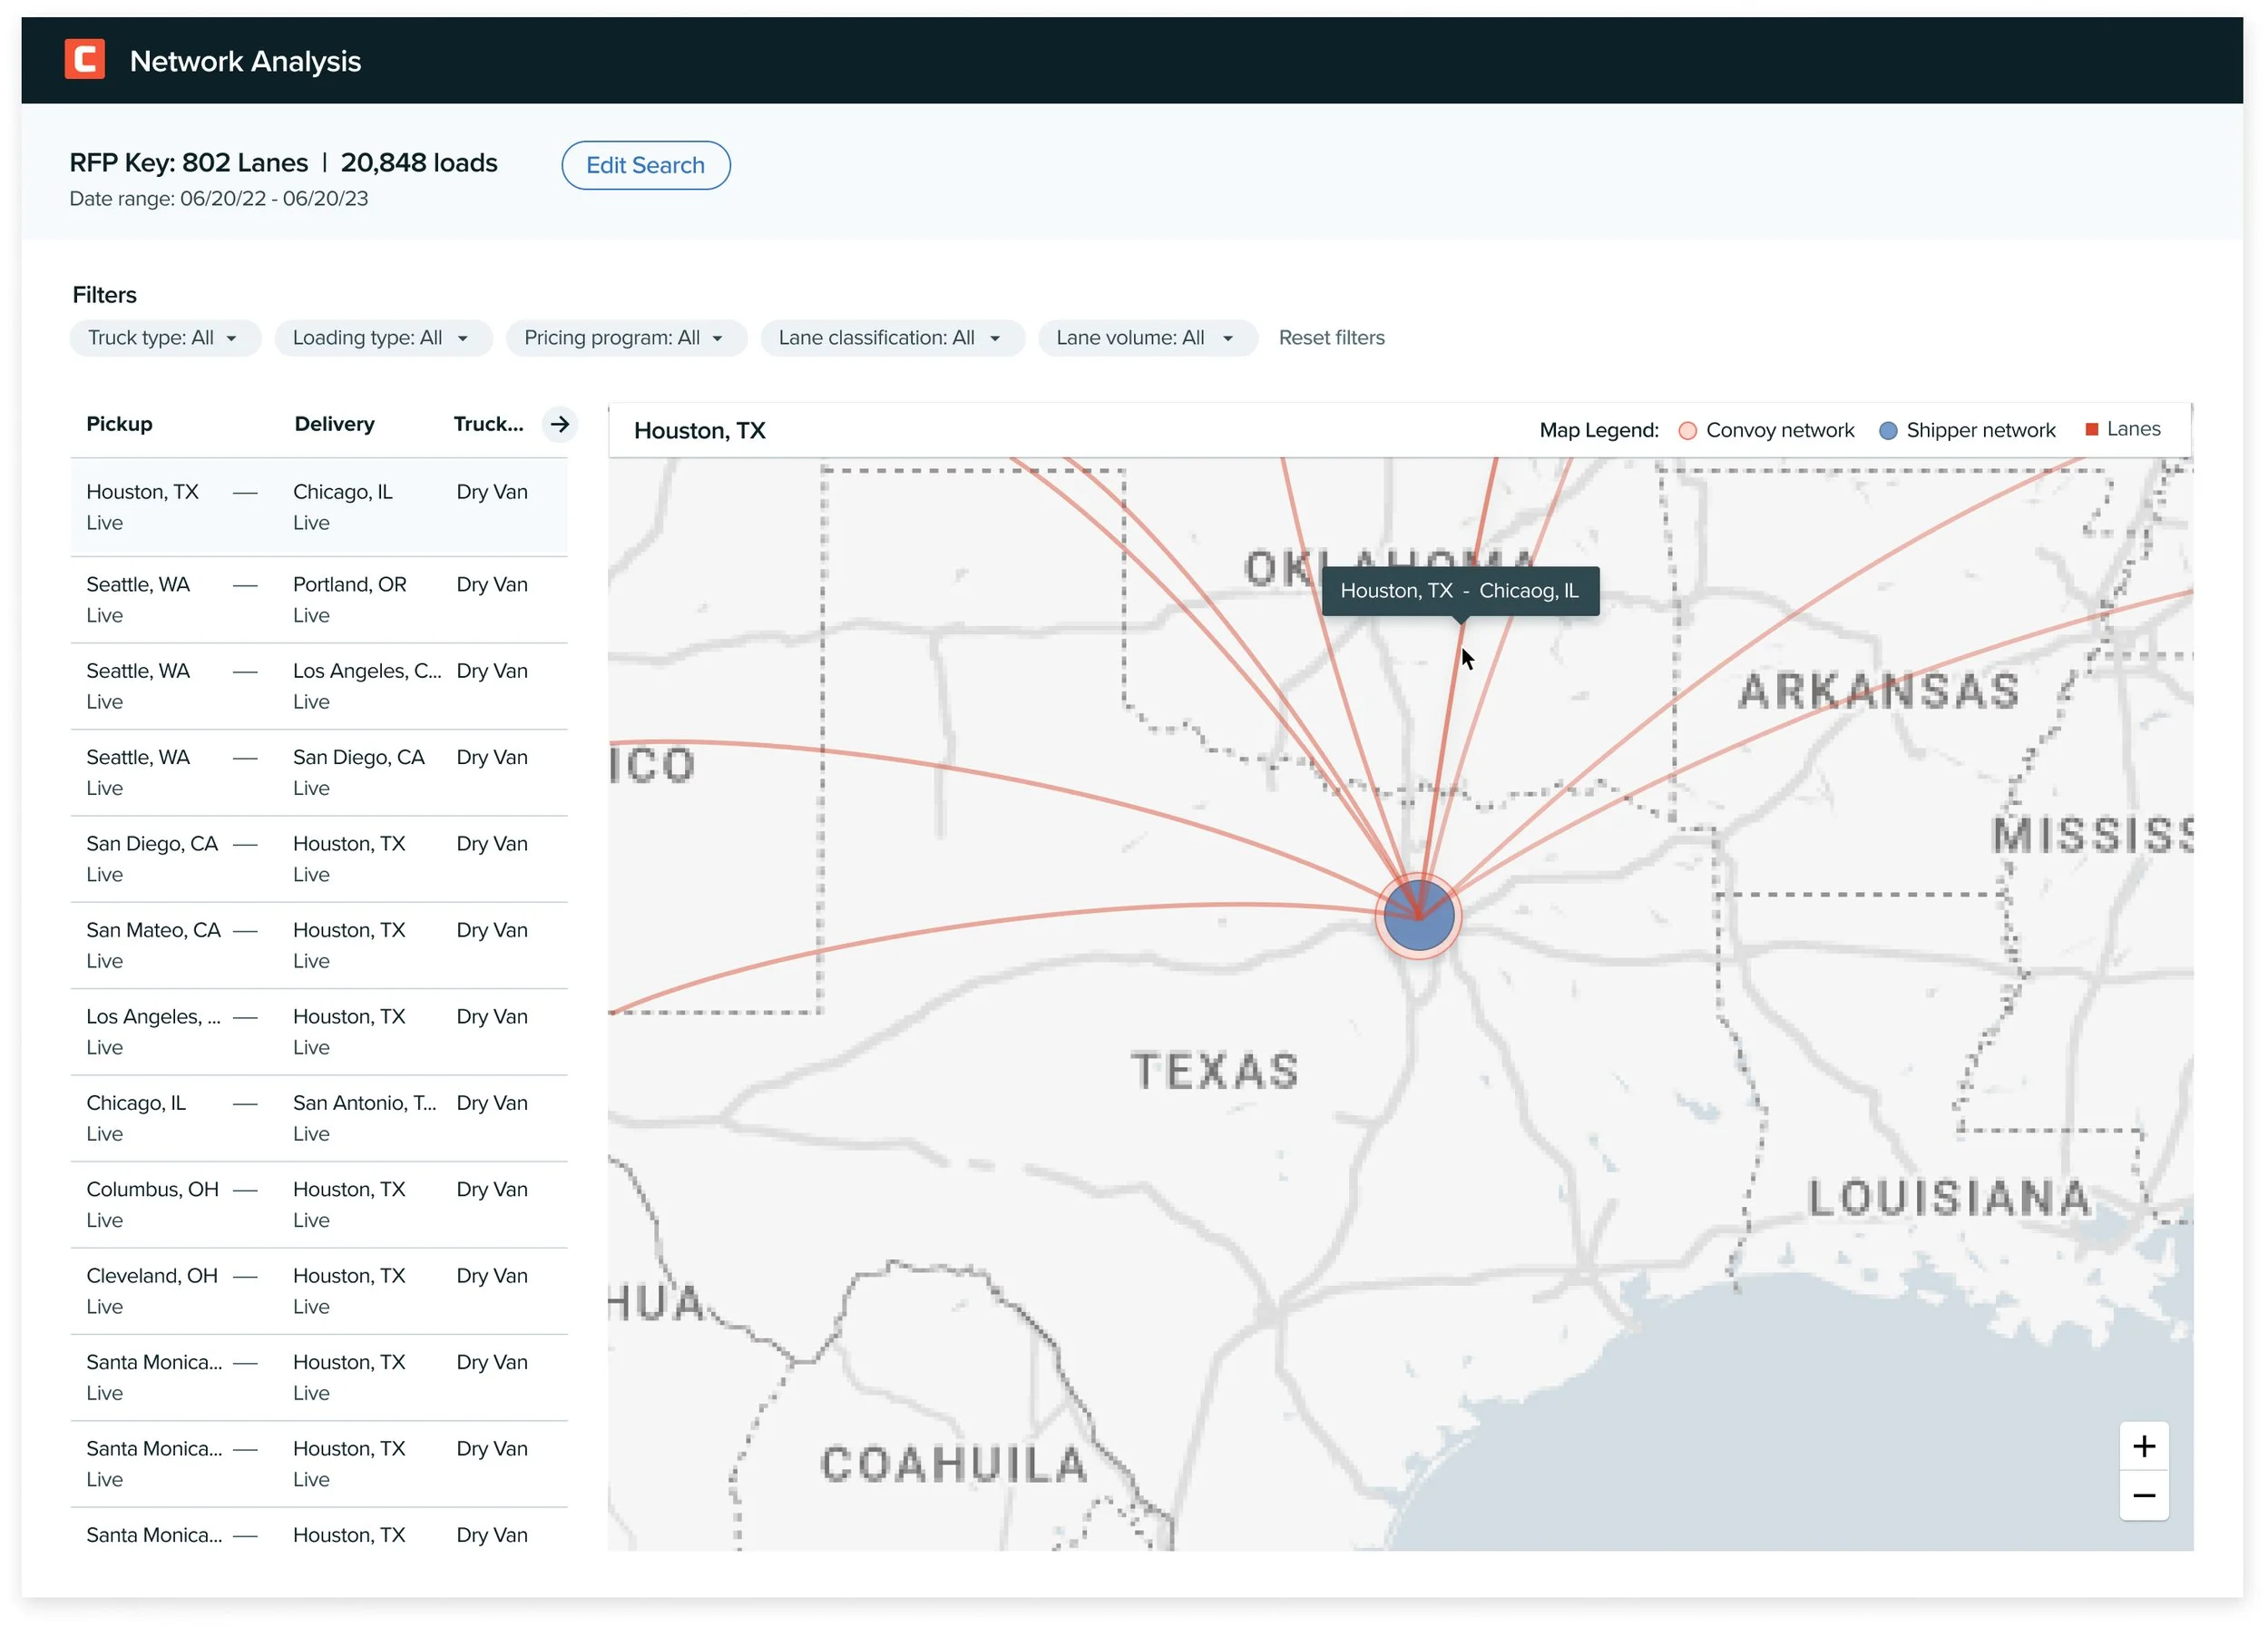Zoom in on the map with plus button
The height and width of the screenshot is (1627, 2268).
pos(2143,1446)
